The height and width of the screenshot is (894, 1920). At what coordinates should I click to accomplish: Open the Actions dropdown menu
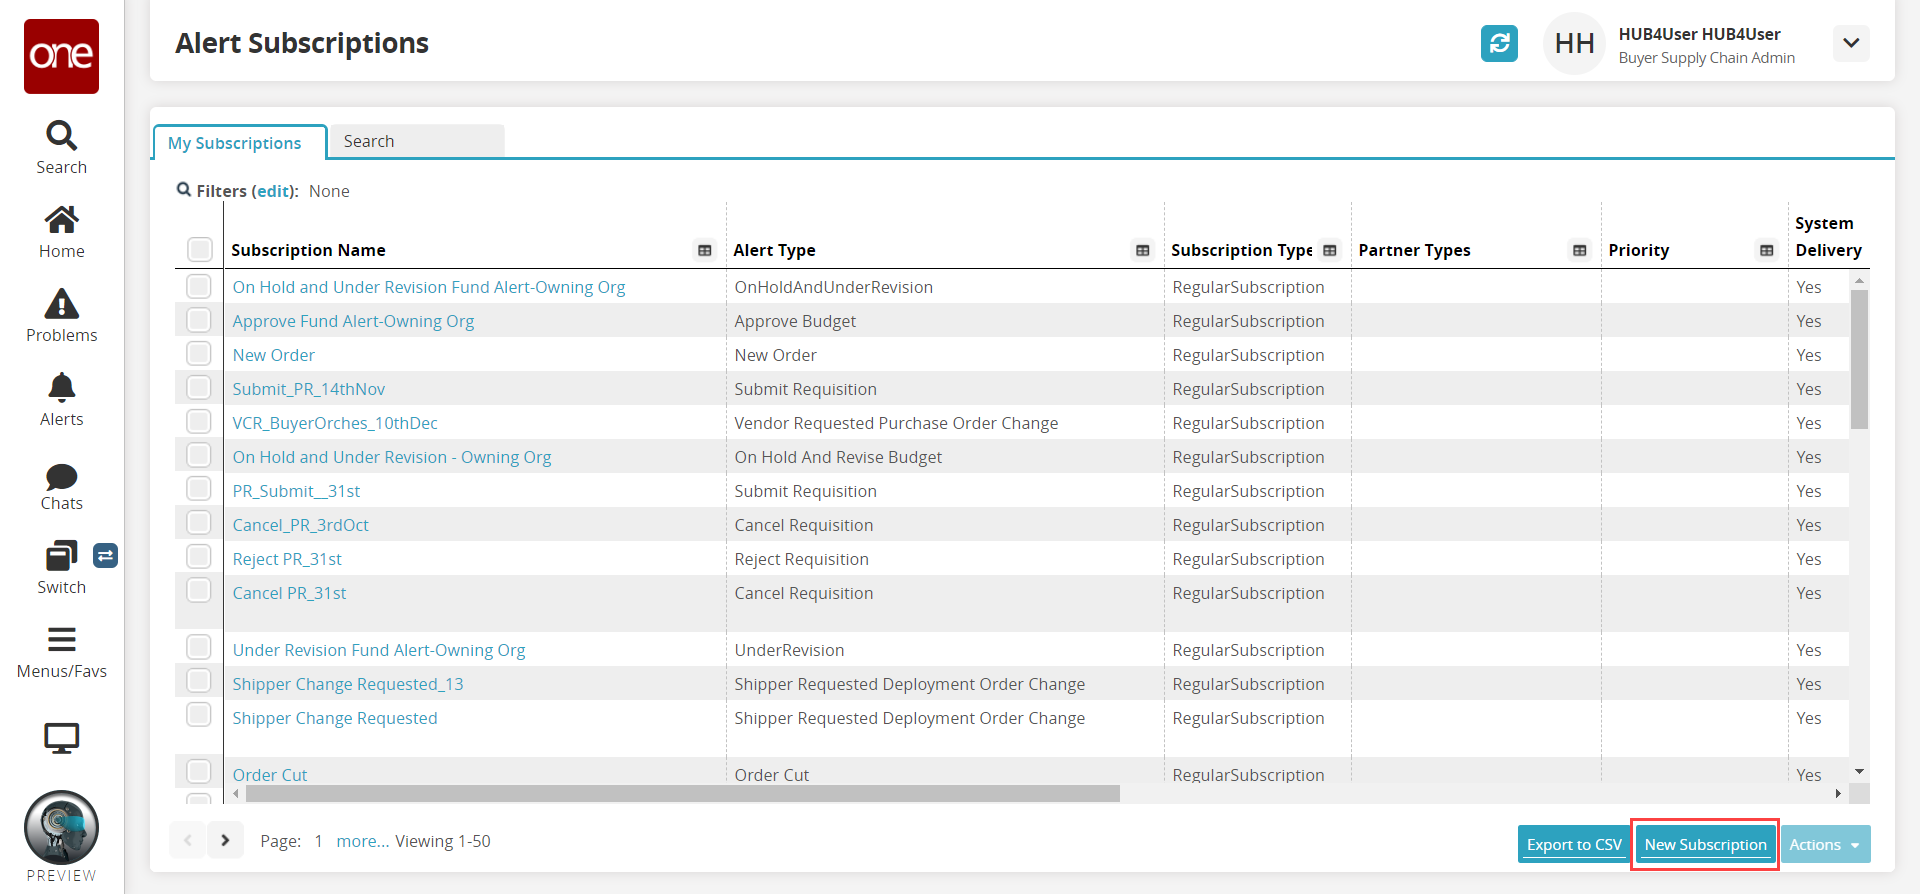[1825, 845]
